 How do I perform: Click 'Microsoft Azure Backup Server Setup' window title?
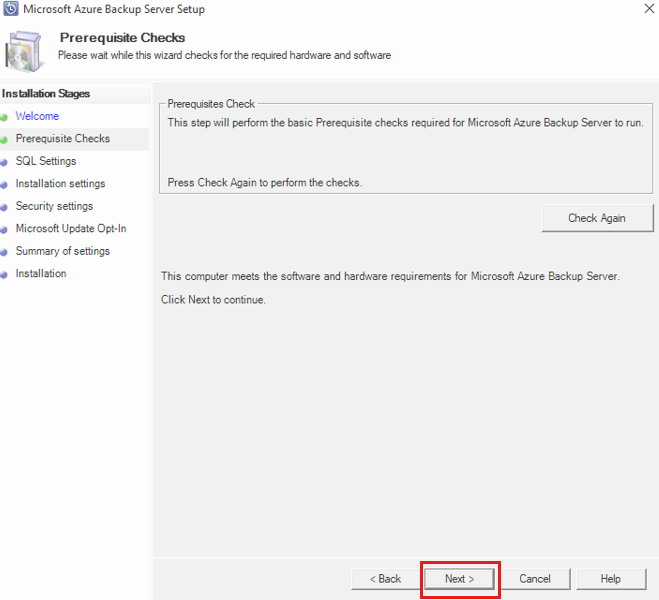point(114,9)
